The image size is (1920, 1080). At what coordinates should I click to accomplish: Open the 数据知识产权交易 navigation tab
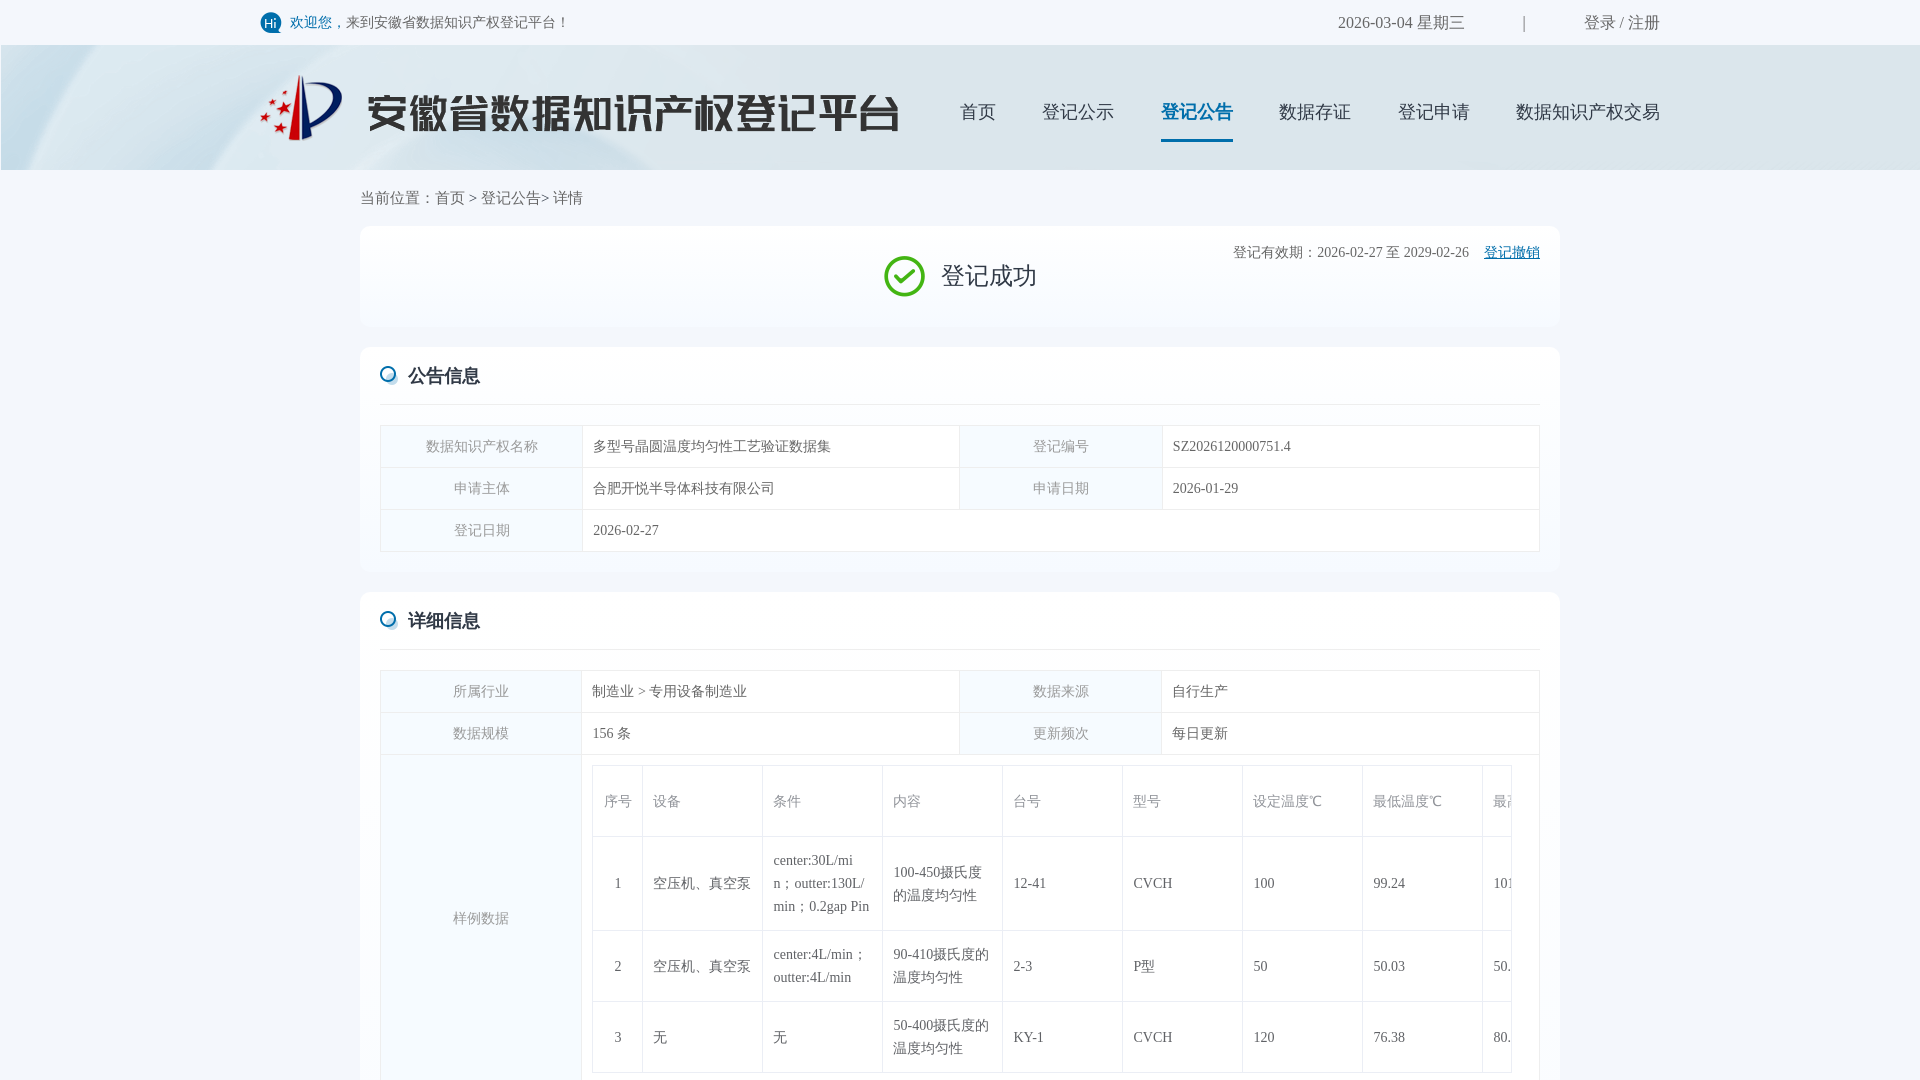tap(1587, 112)
